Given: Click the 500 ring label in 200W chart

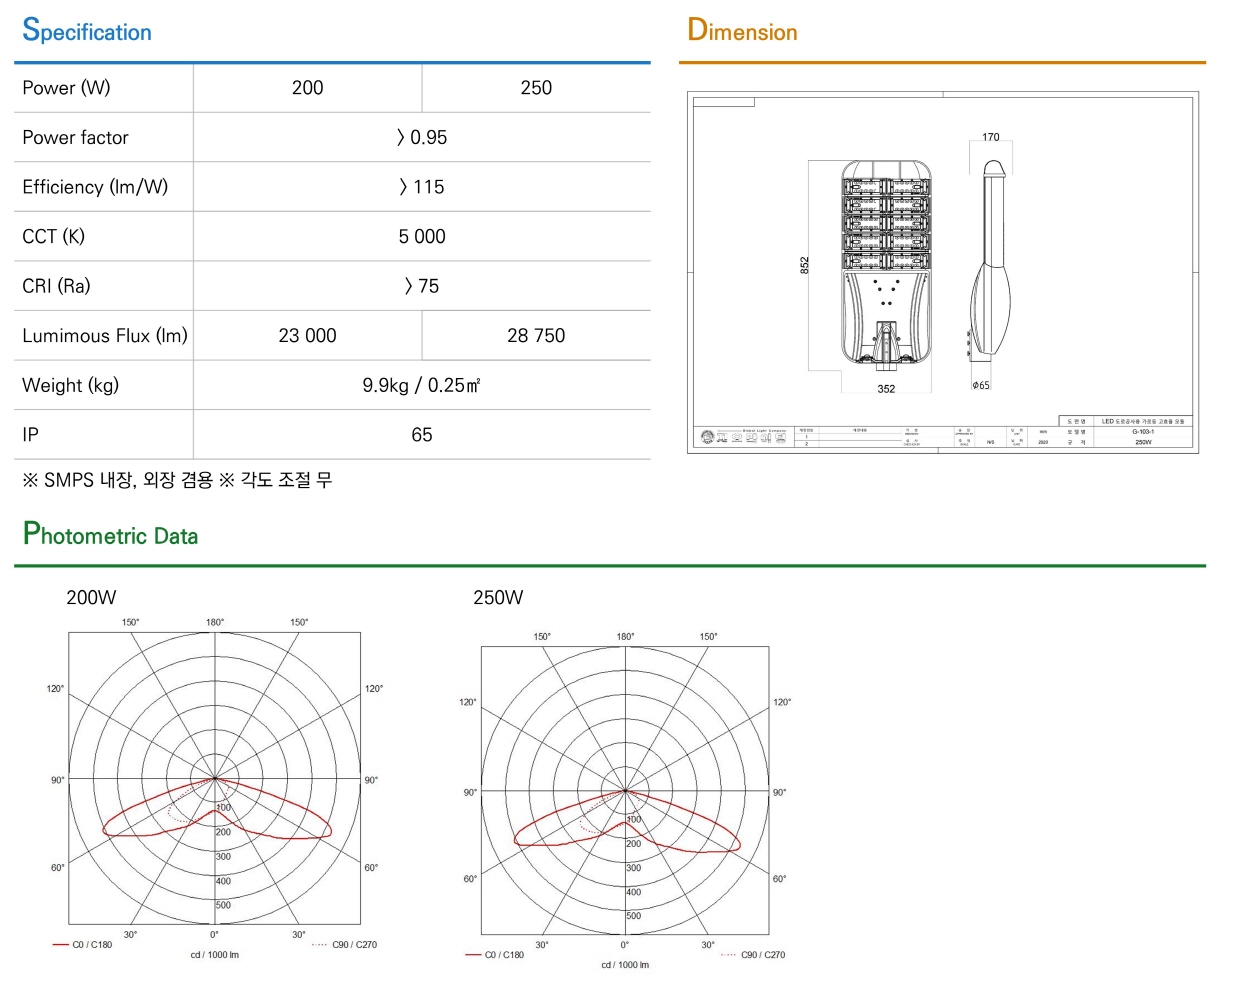Looking at the screenshot, I should coord(223,905).
